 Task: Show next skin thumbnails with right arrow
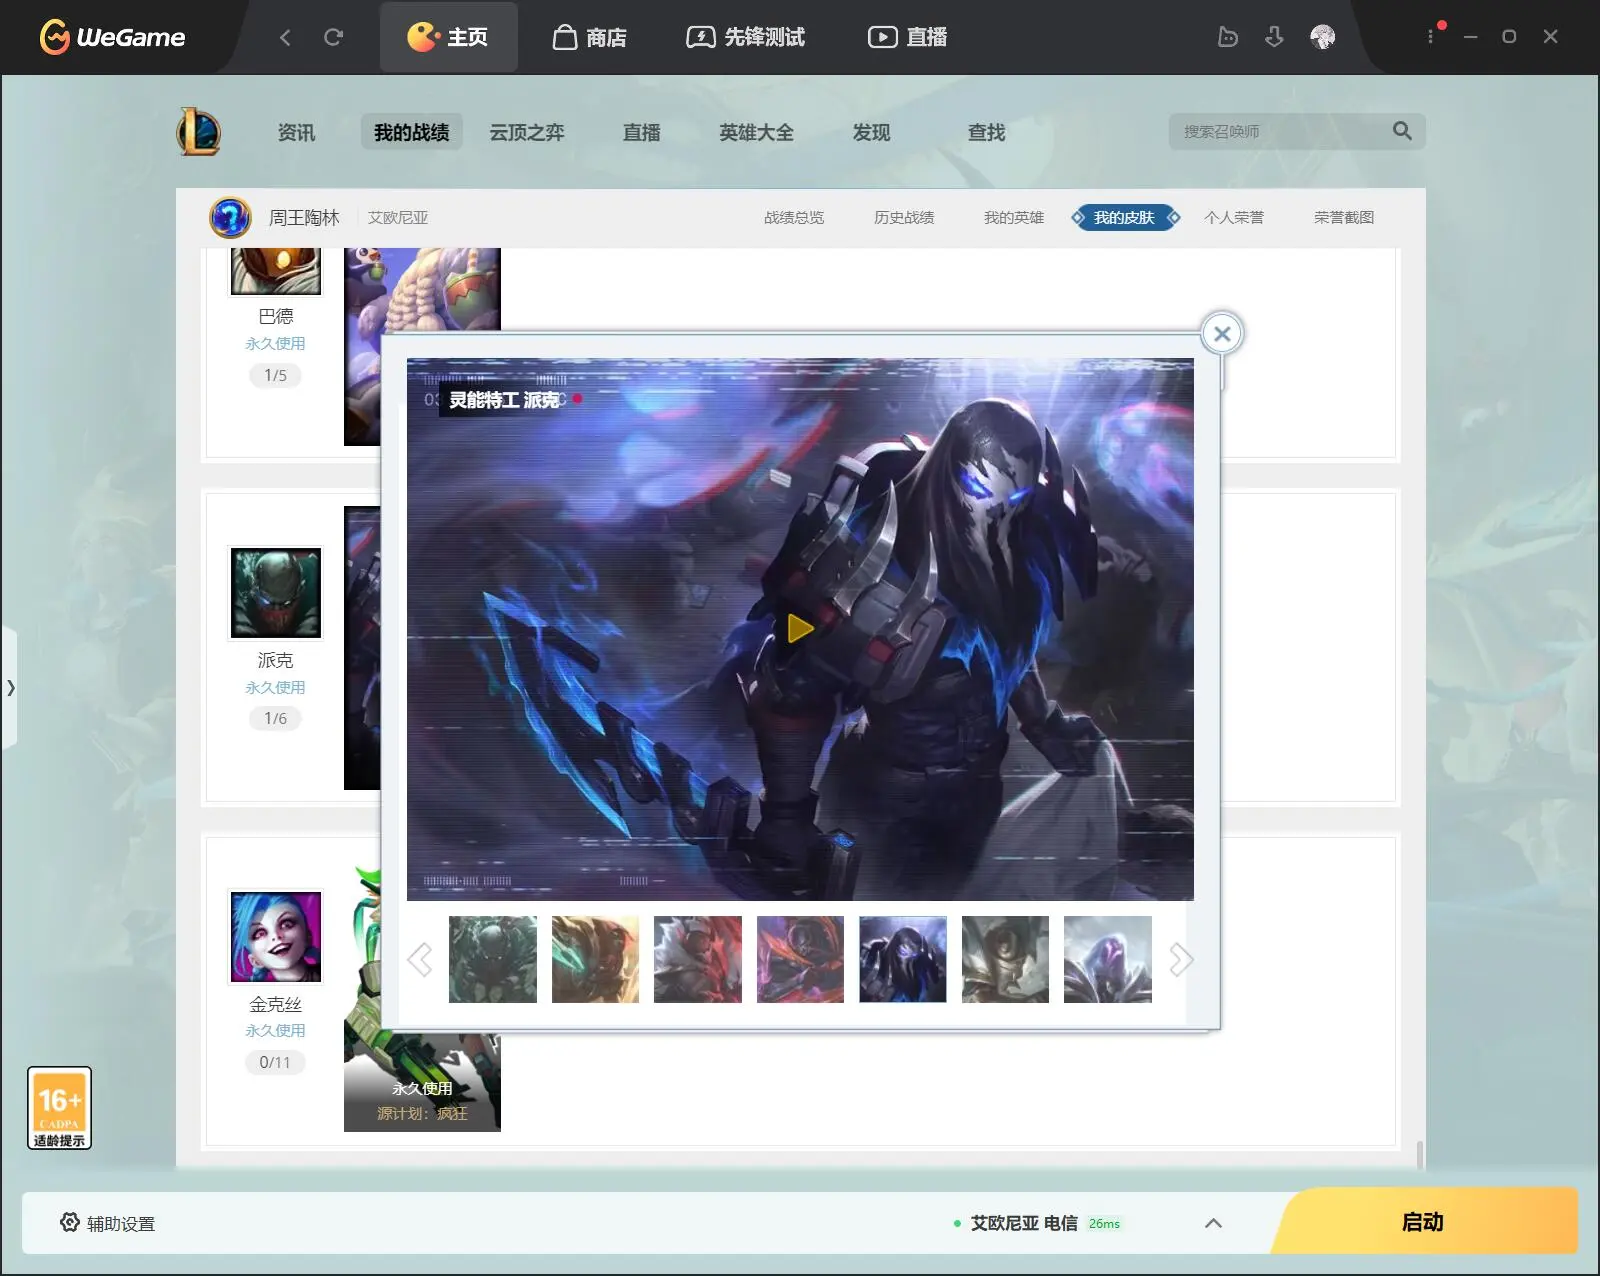(x=1181, y=960)
